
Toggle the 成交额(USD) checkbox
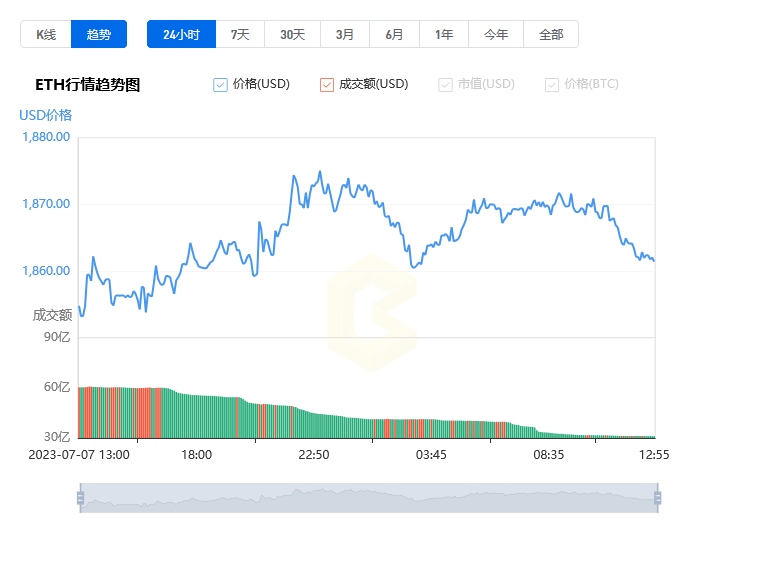click(x=327, y=85)
